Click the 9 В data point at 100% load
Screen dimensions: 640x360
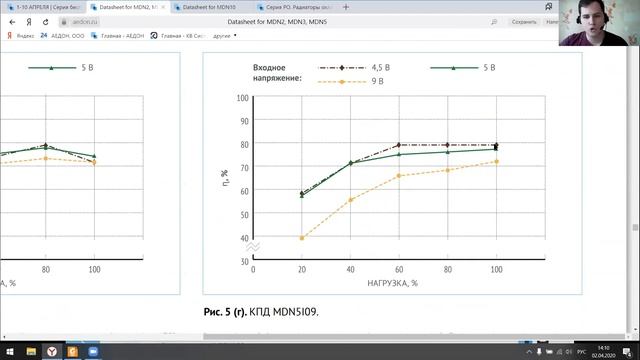[x=497, y=162]
